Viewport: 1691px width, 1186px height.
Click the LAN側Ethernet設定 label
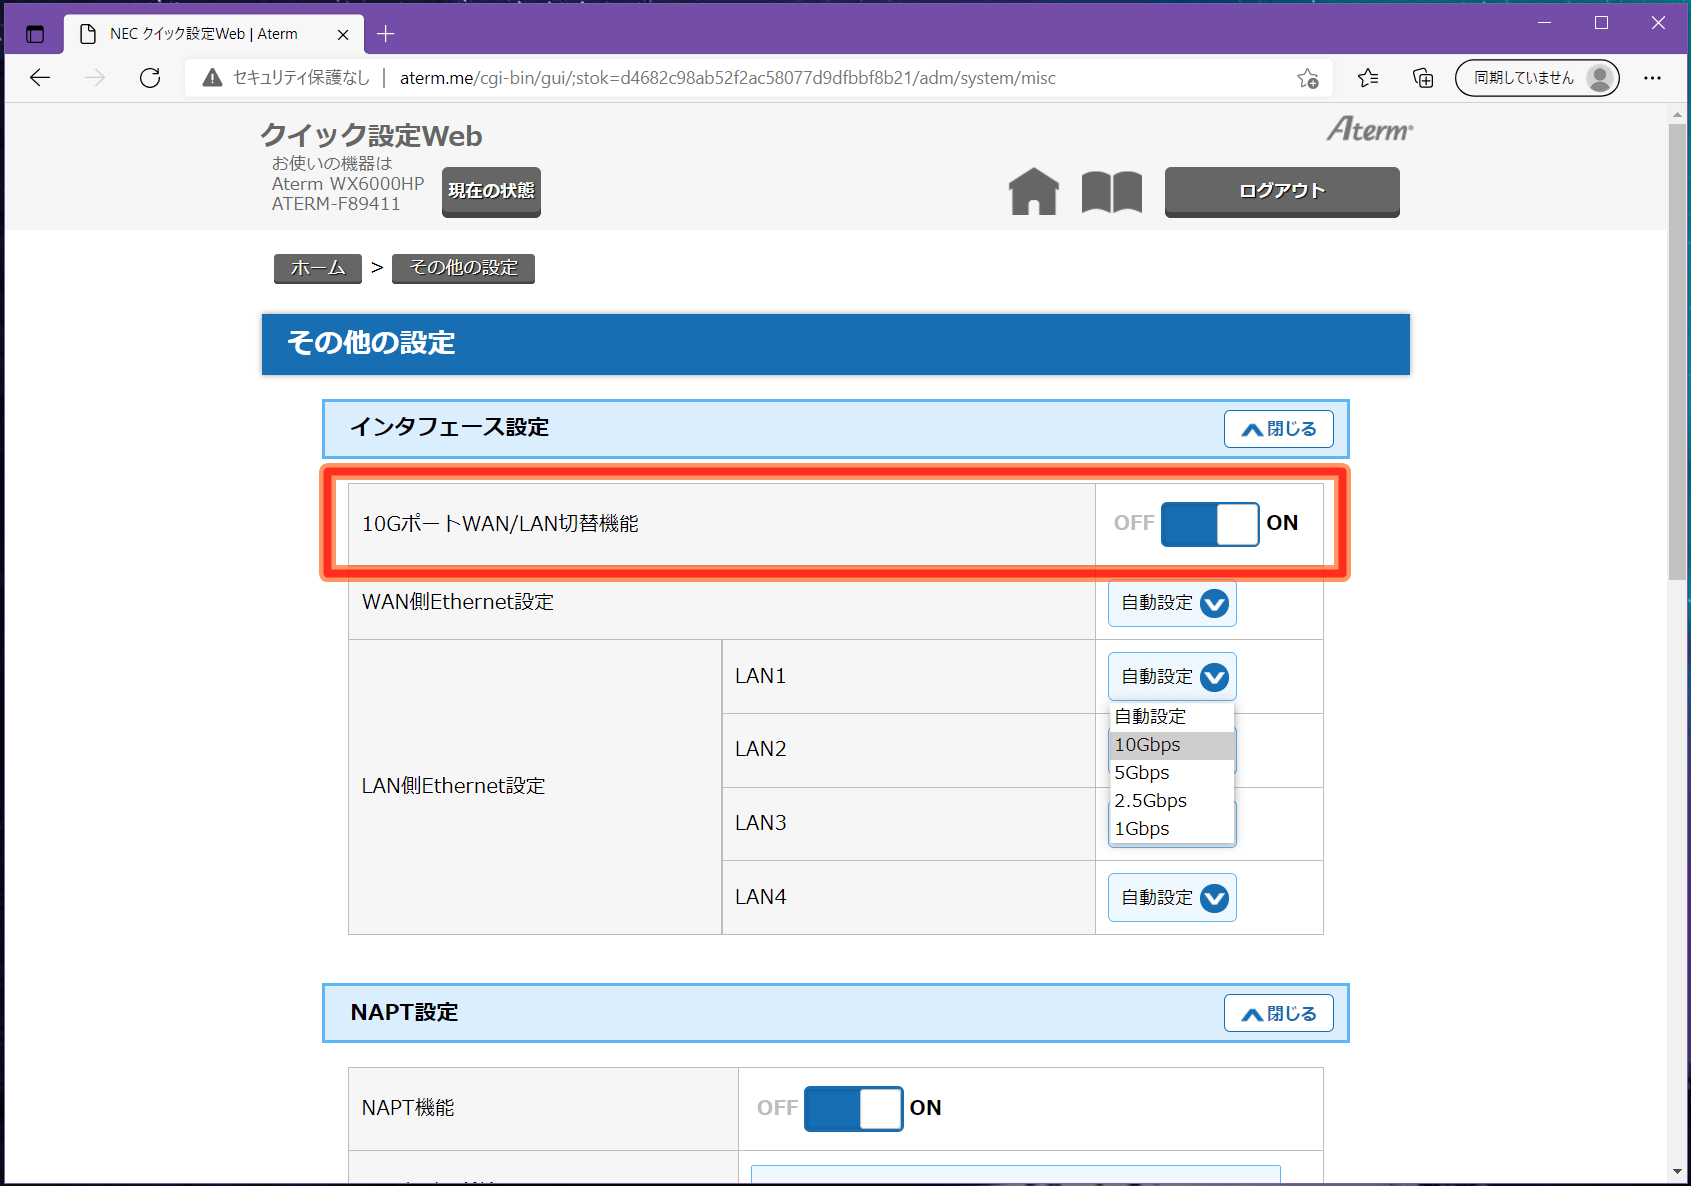(453, 786)
